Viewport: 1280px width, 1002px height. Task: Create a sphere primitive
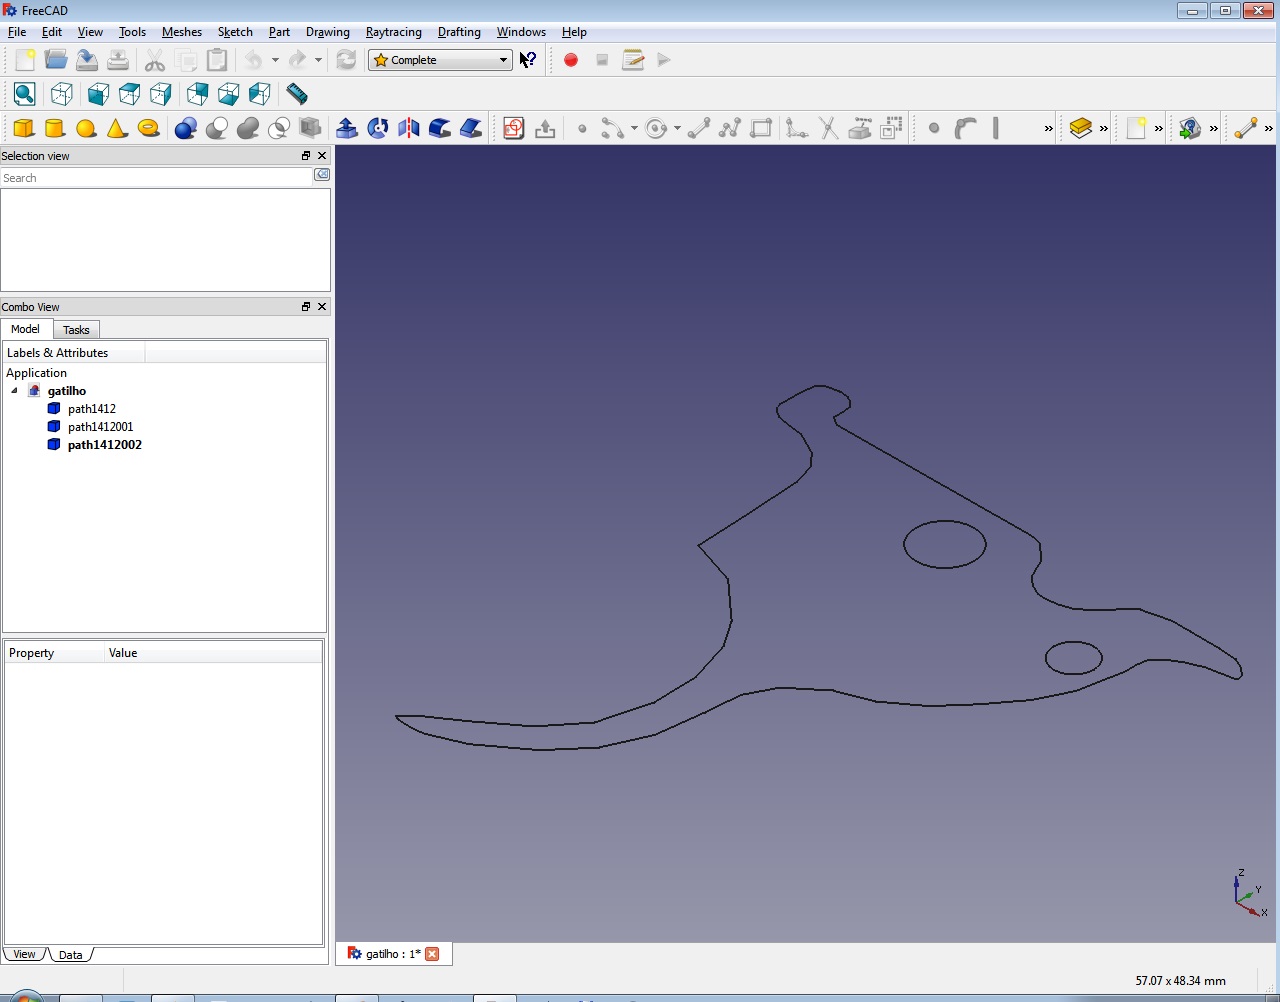point(86,128)
